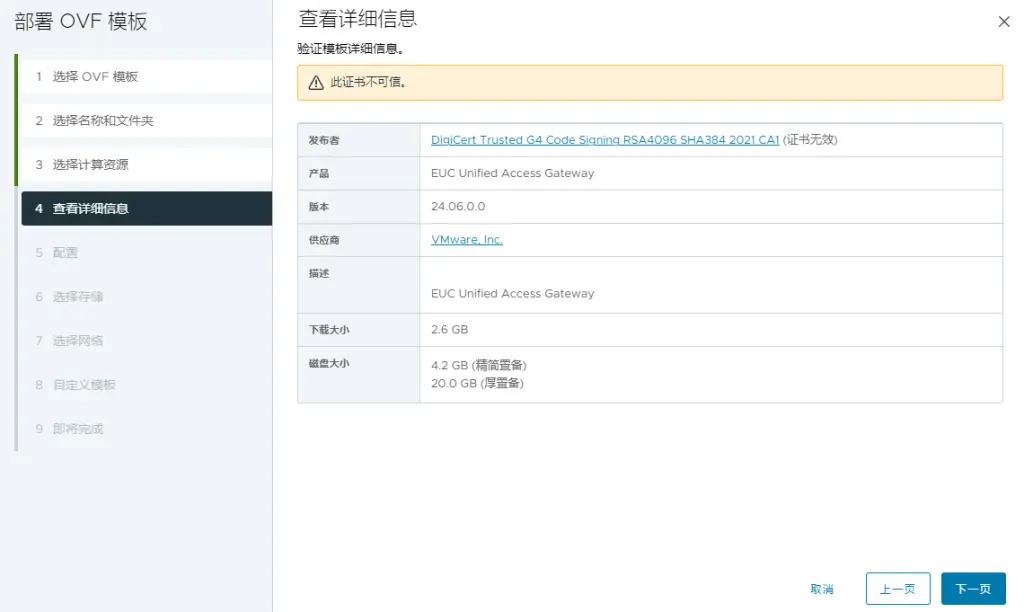Screen dimensions: 1024x612
Task: Click disabled step 7 选择网络
Action: (77, 341)
